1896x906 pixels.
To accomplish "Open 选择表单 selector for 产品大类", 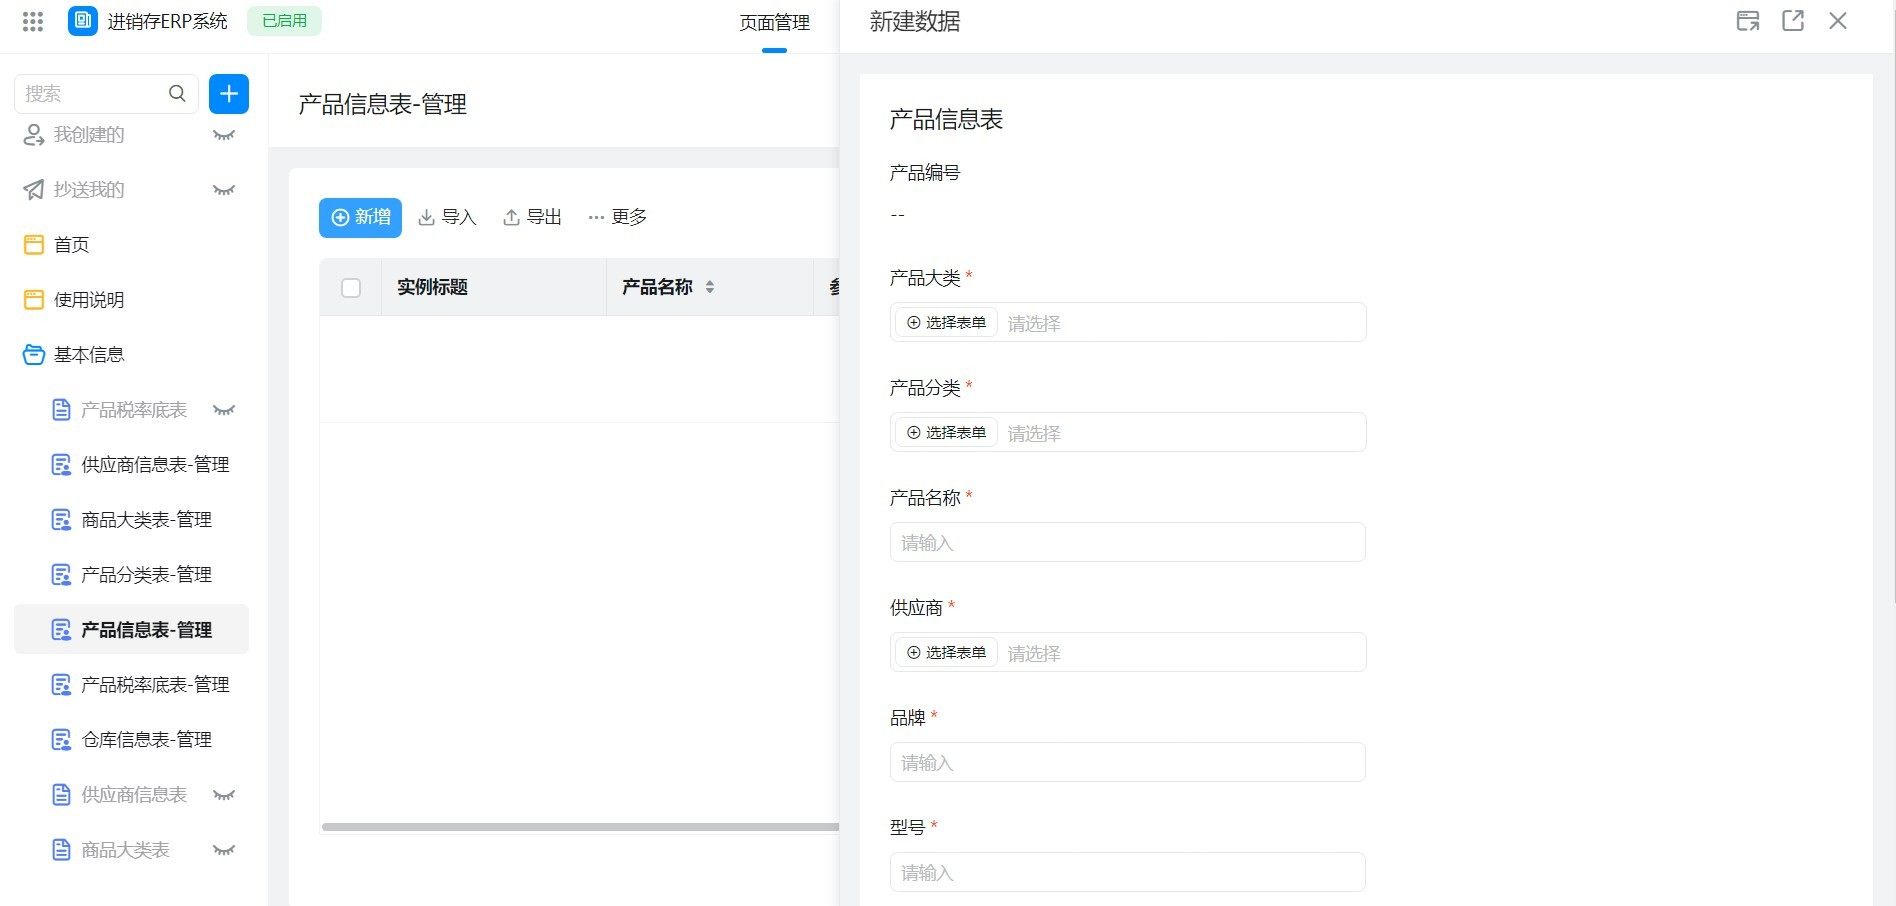I will (946, 322).
